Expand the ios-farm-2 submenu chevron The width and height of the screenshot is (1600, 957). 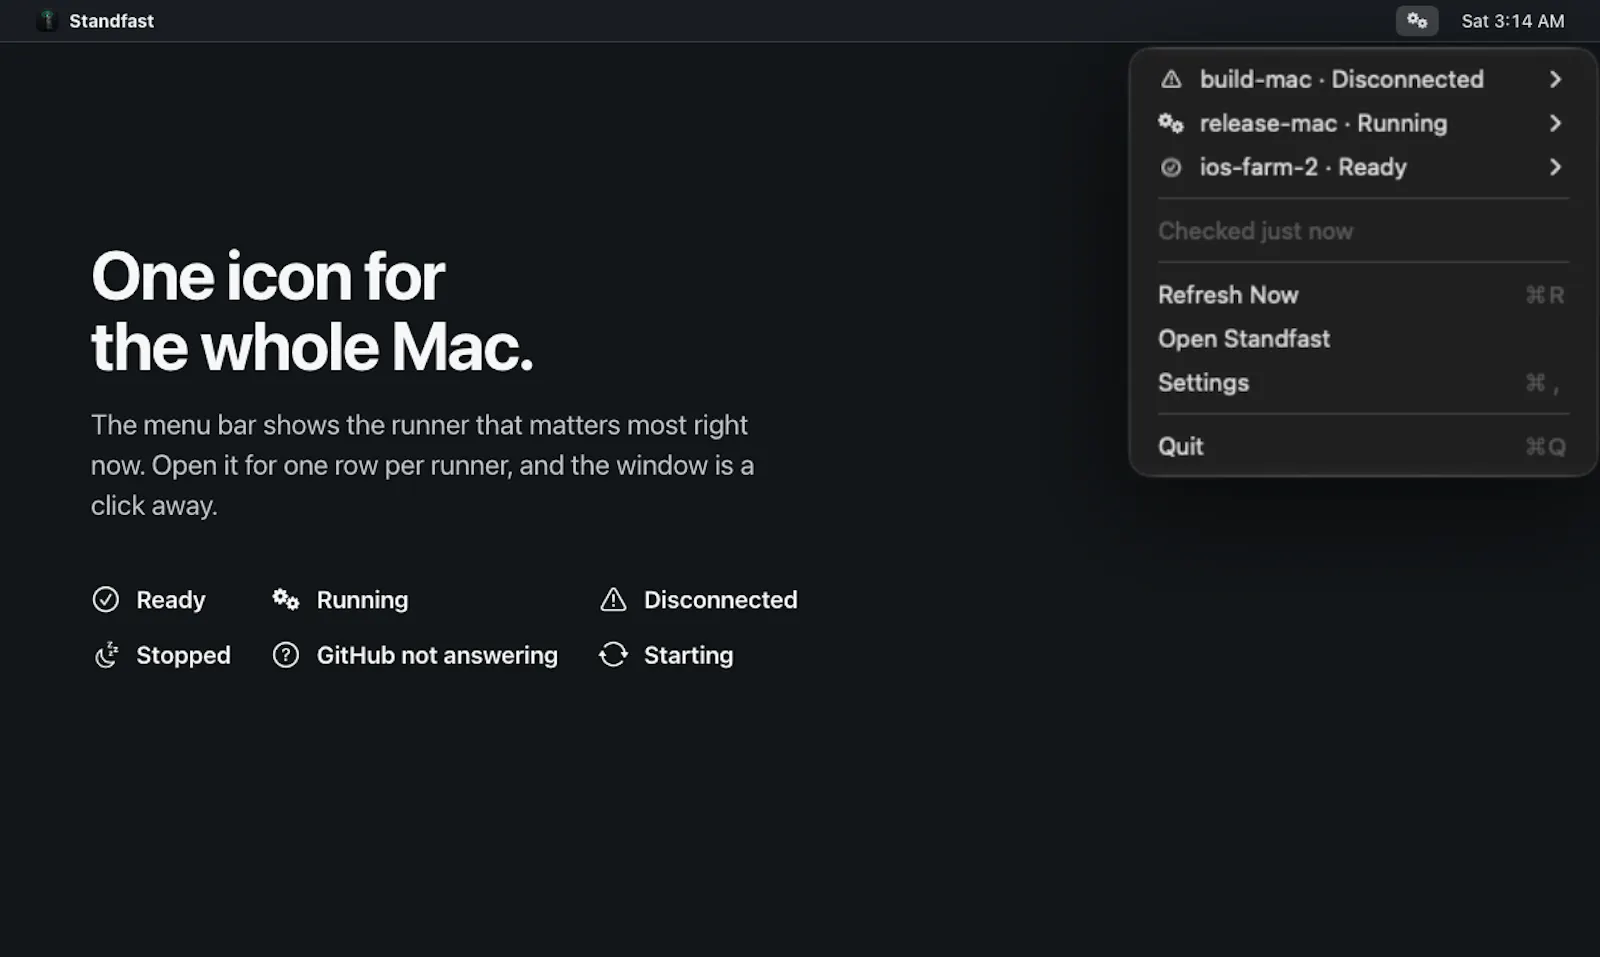tap(1555, 167)
